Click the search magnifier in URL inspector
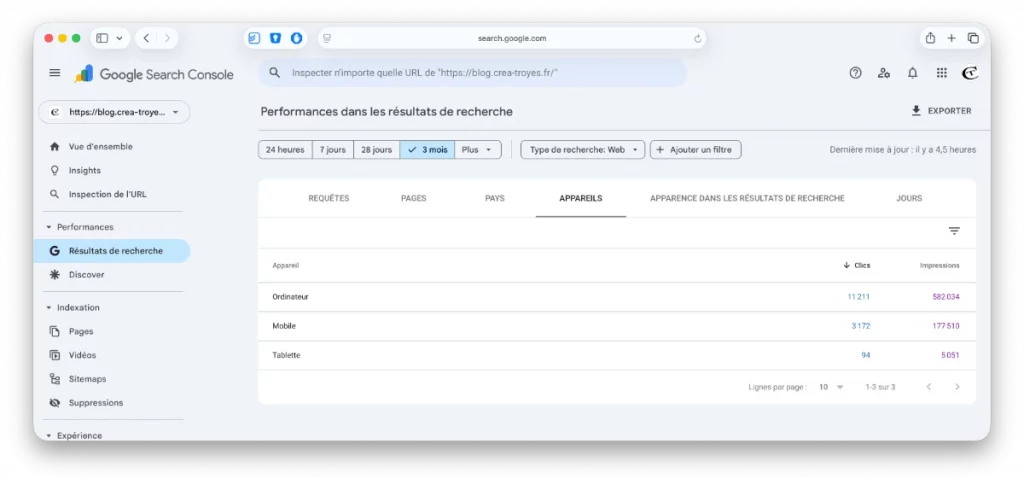 (275, 73)
